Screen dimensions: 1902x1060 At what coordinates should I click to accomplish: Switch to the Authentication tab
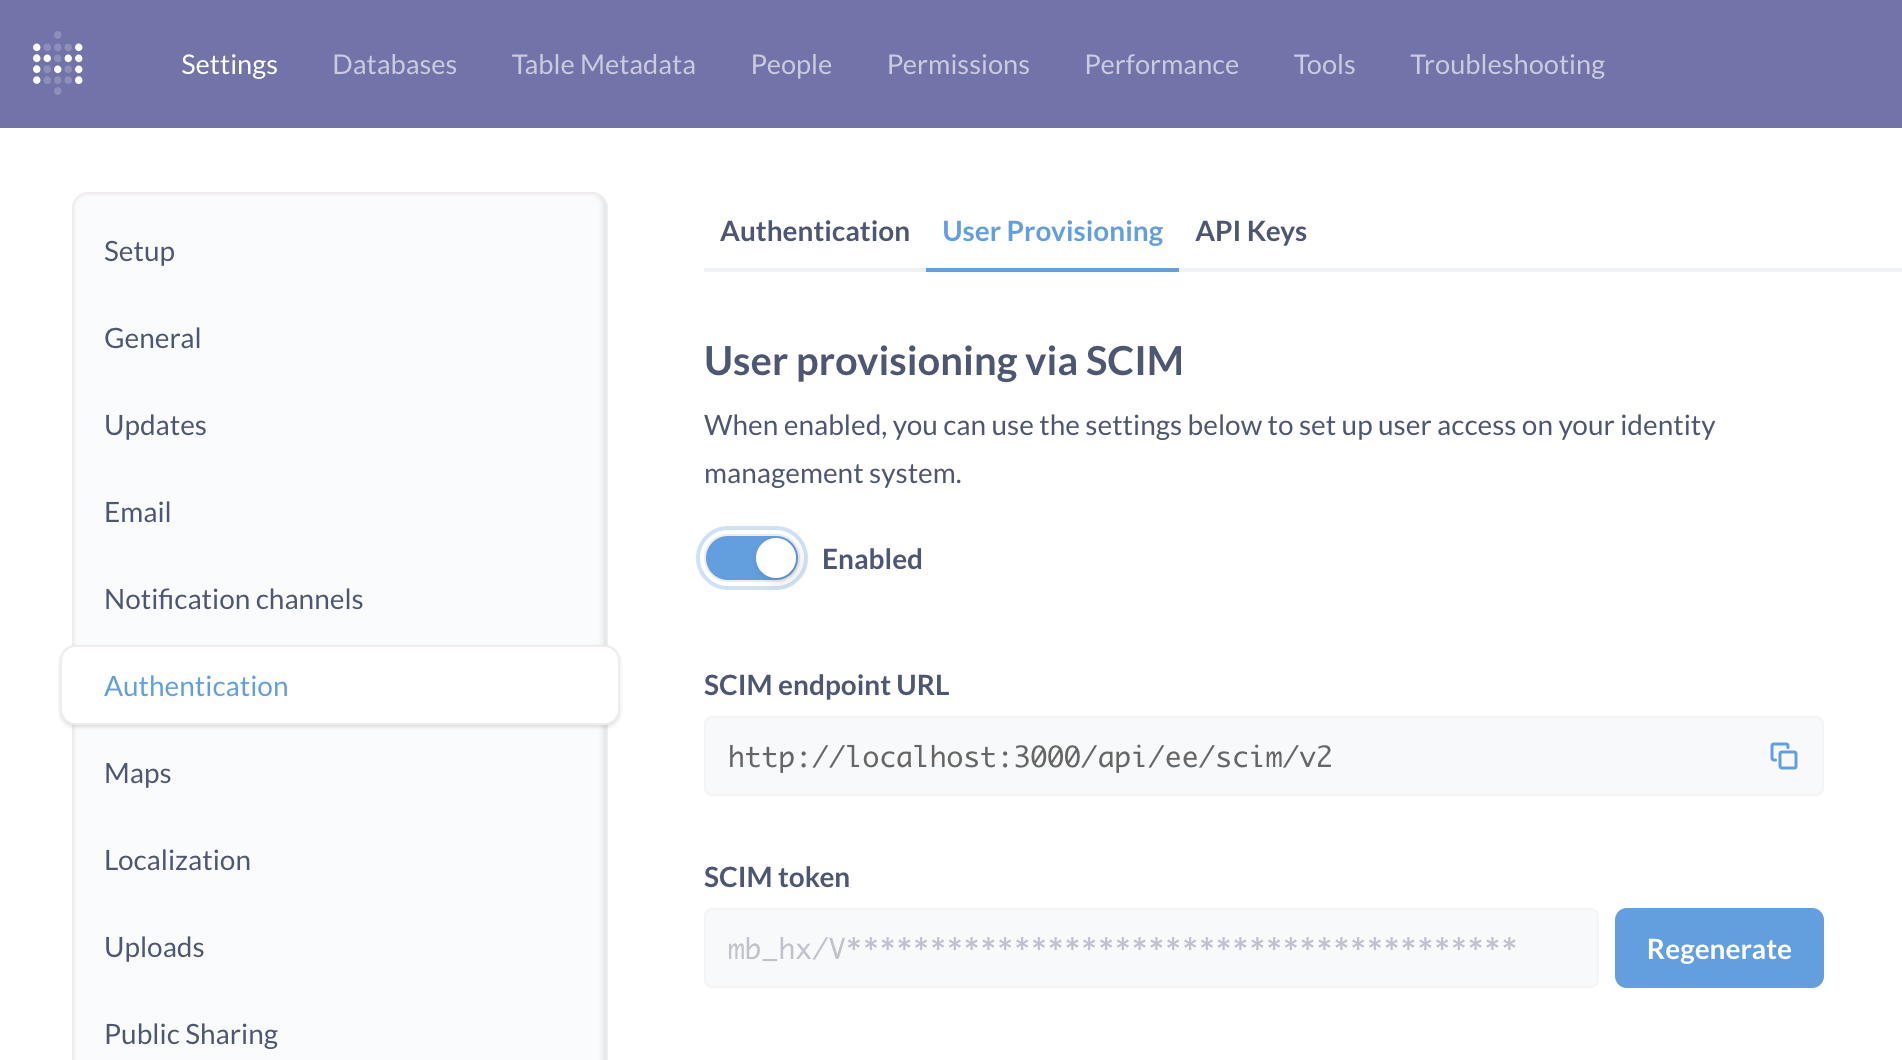pos(814,231)
